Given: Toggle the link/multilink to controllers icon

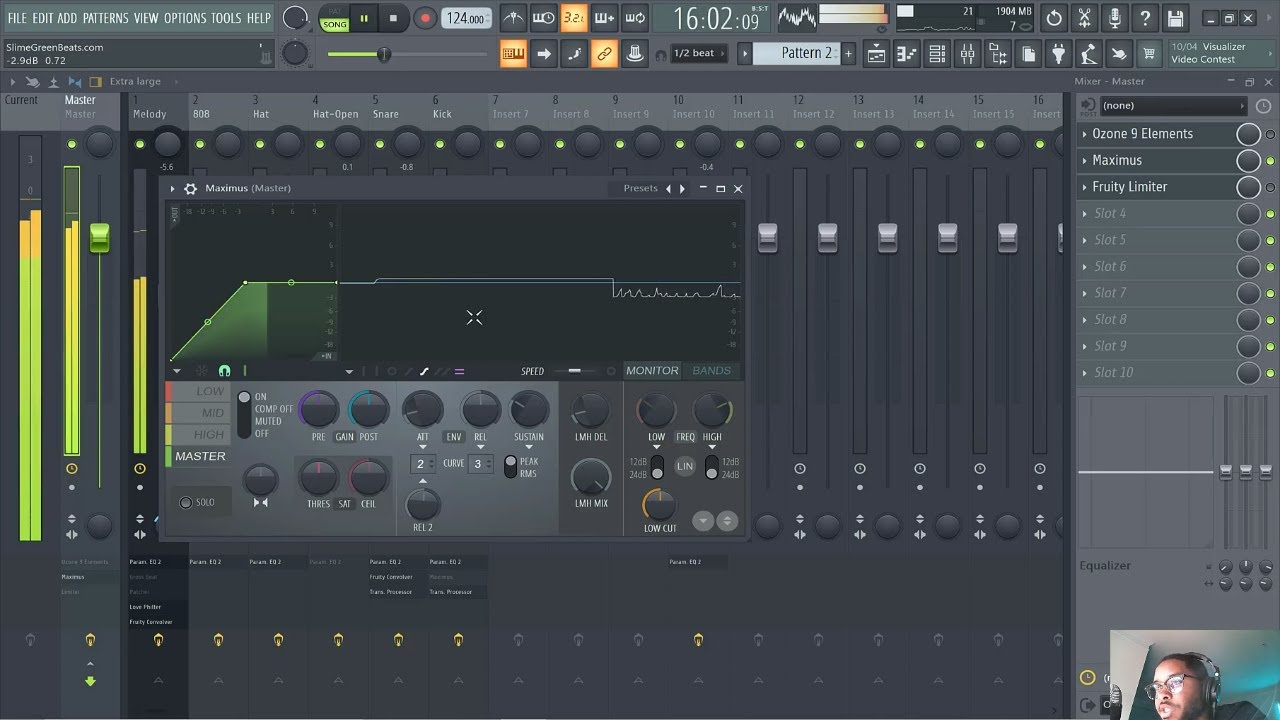Looking at the screenshot, I should click(x=604, y=54).
